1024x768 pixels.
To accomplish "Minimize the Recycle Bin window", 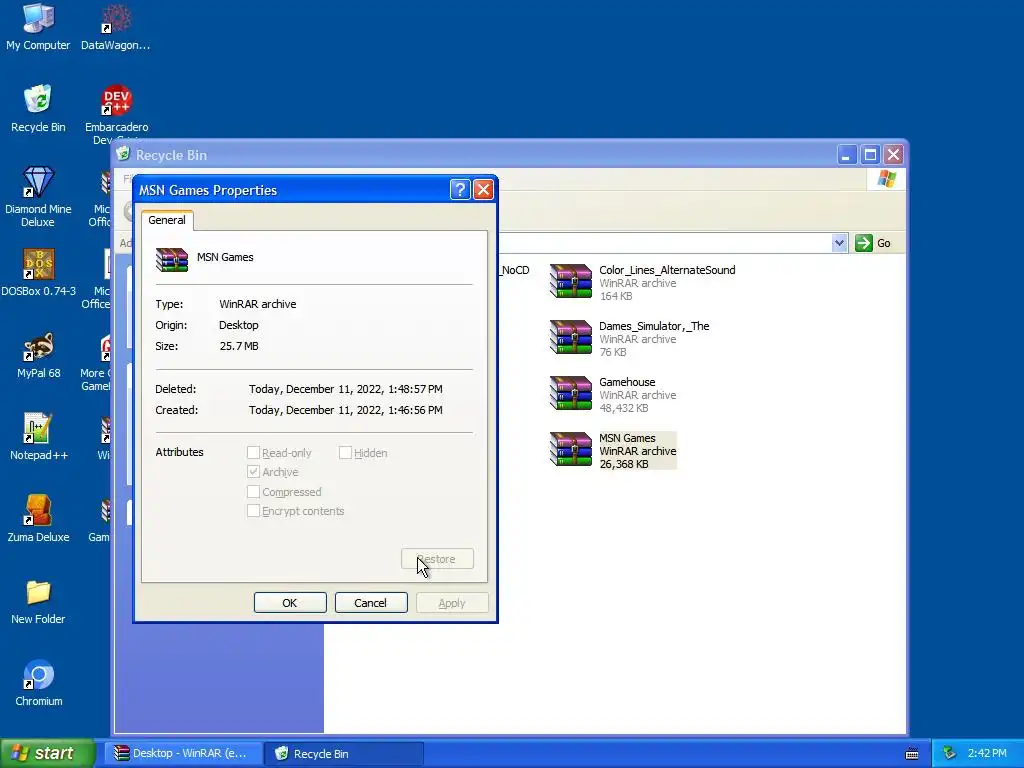I will coord(846,155).
